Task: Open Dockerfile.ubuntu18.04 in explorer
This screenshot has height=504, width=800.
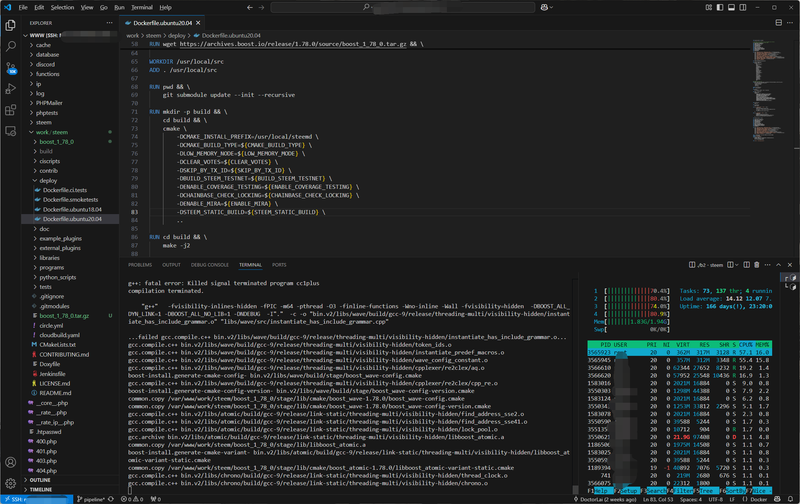Action: [70, 209]
